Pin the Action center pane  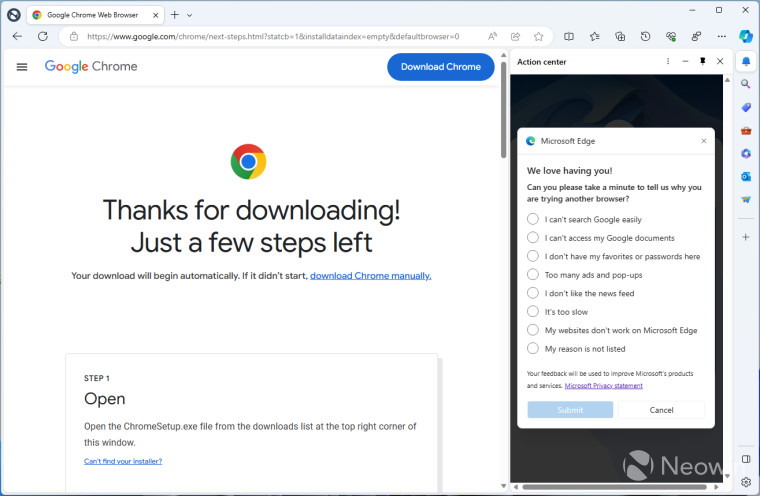pyautogui.click(x=702, y=61)
